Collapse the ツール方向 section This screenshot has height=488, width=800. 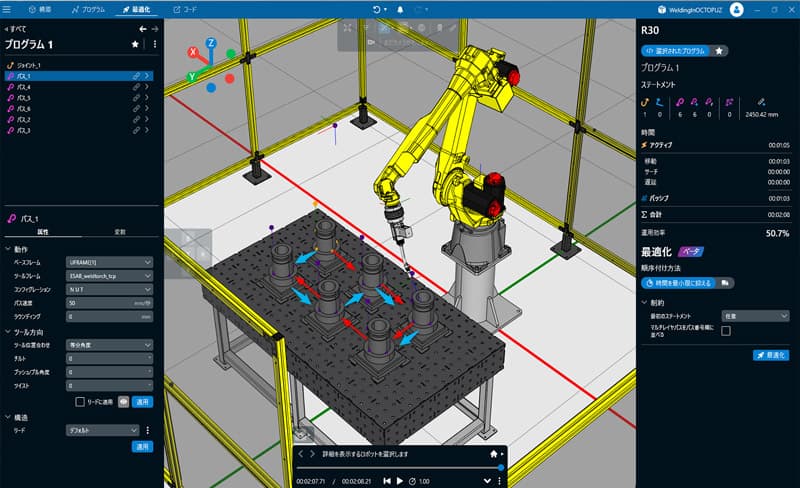click(8, 332)
